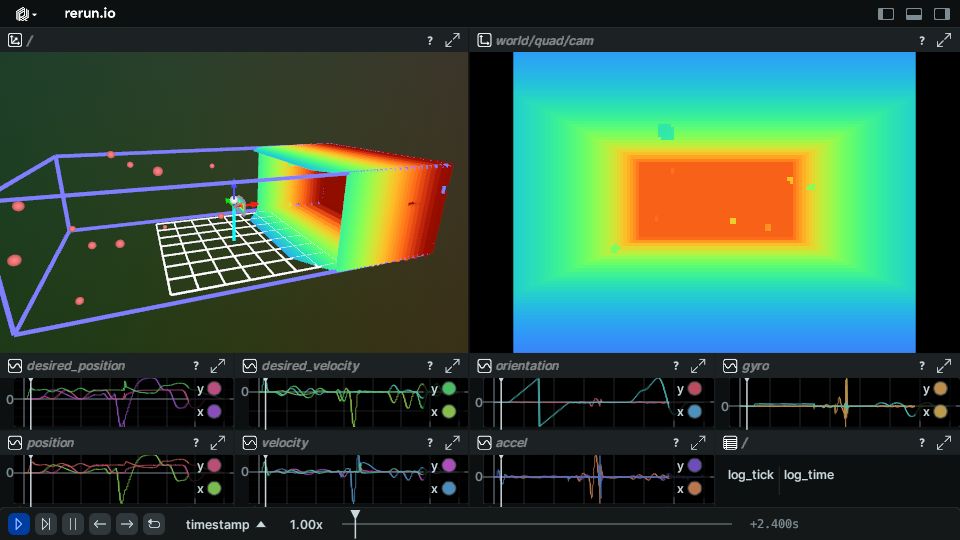Click desired_velocity y legend color dot

449,389
